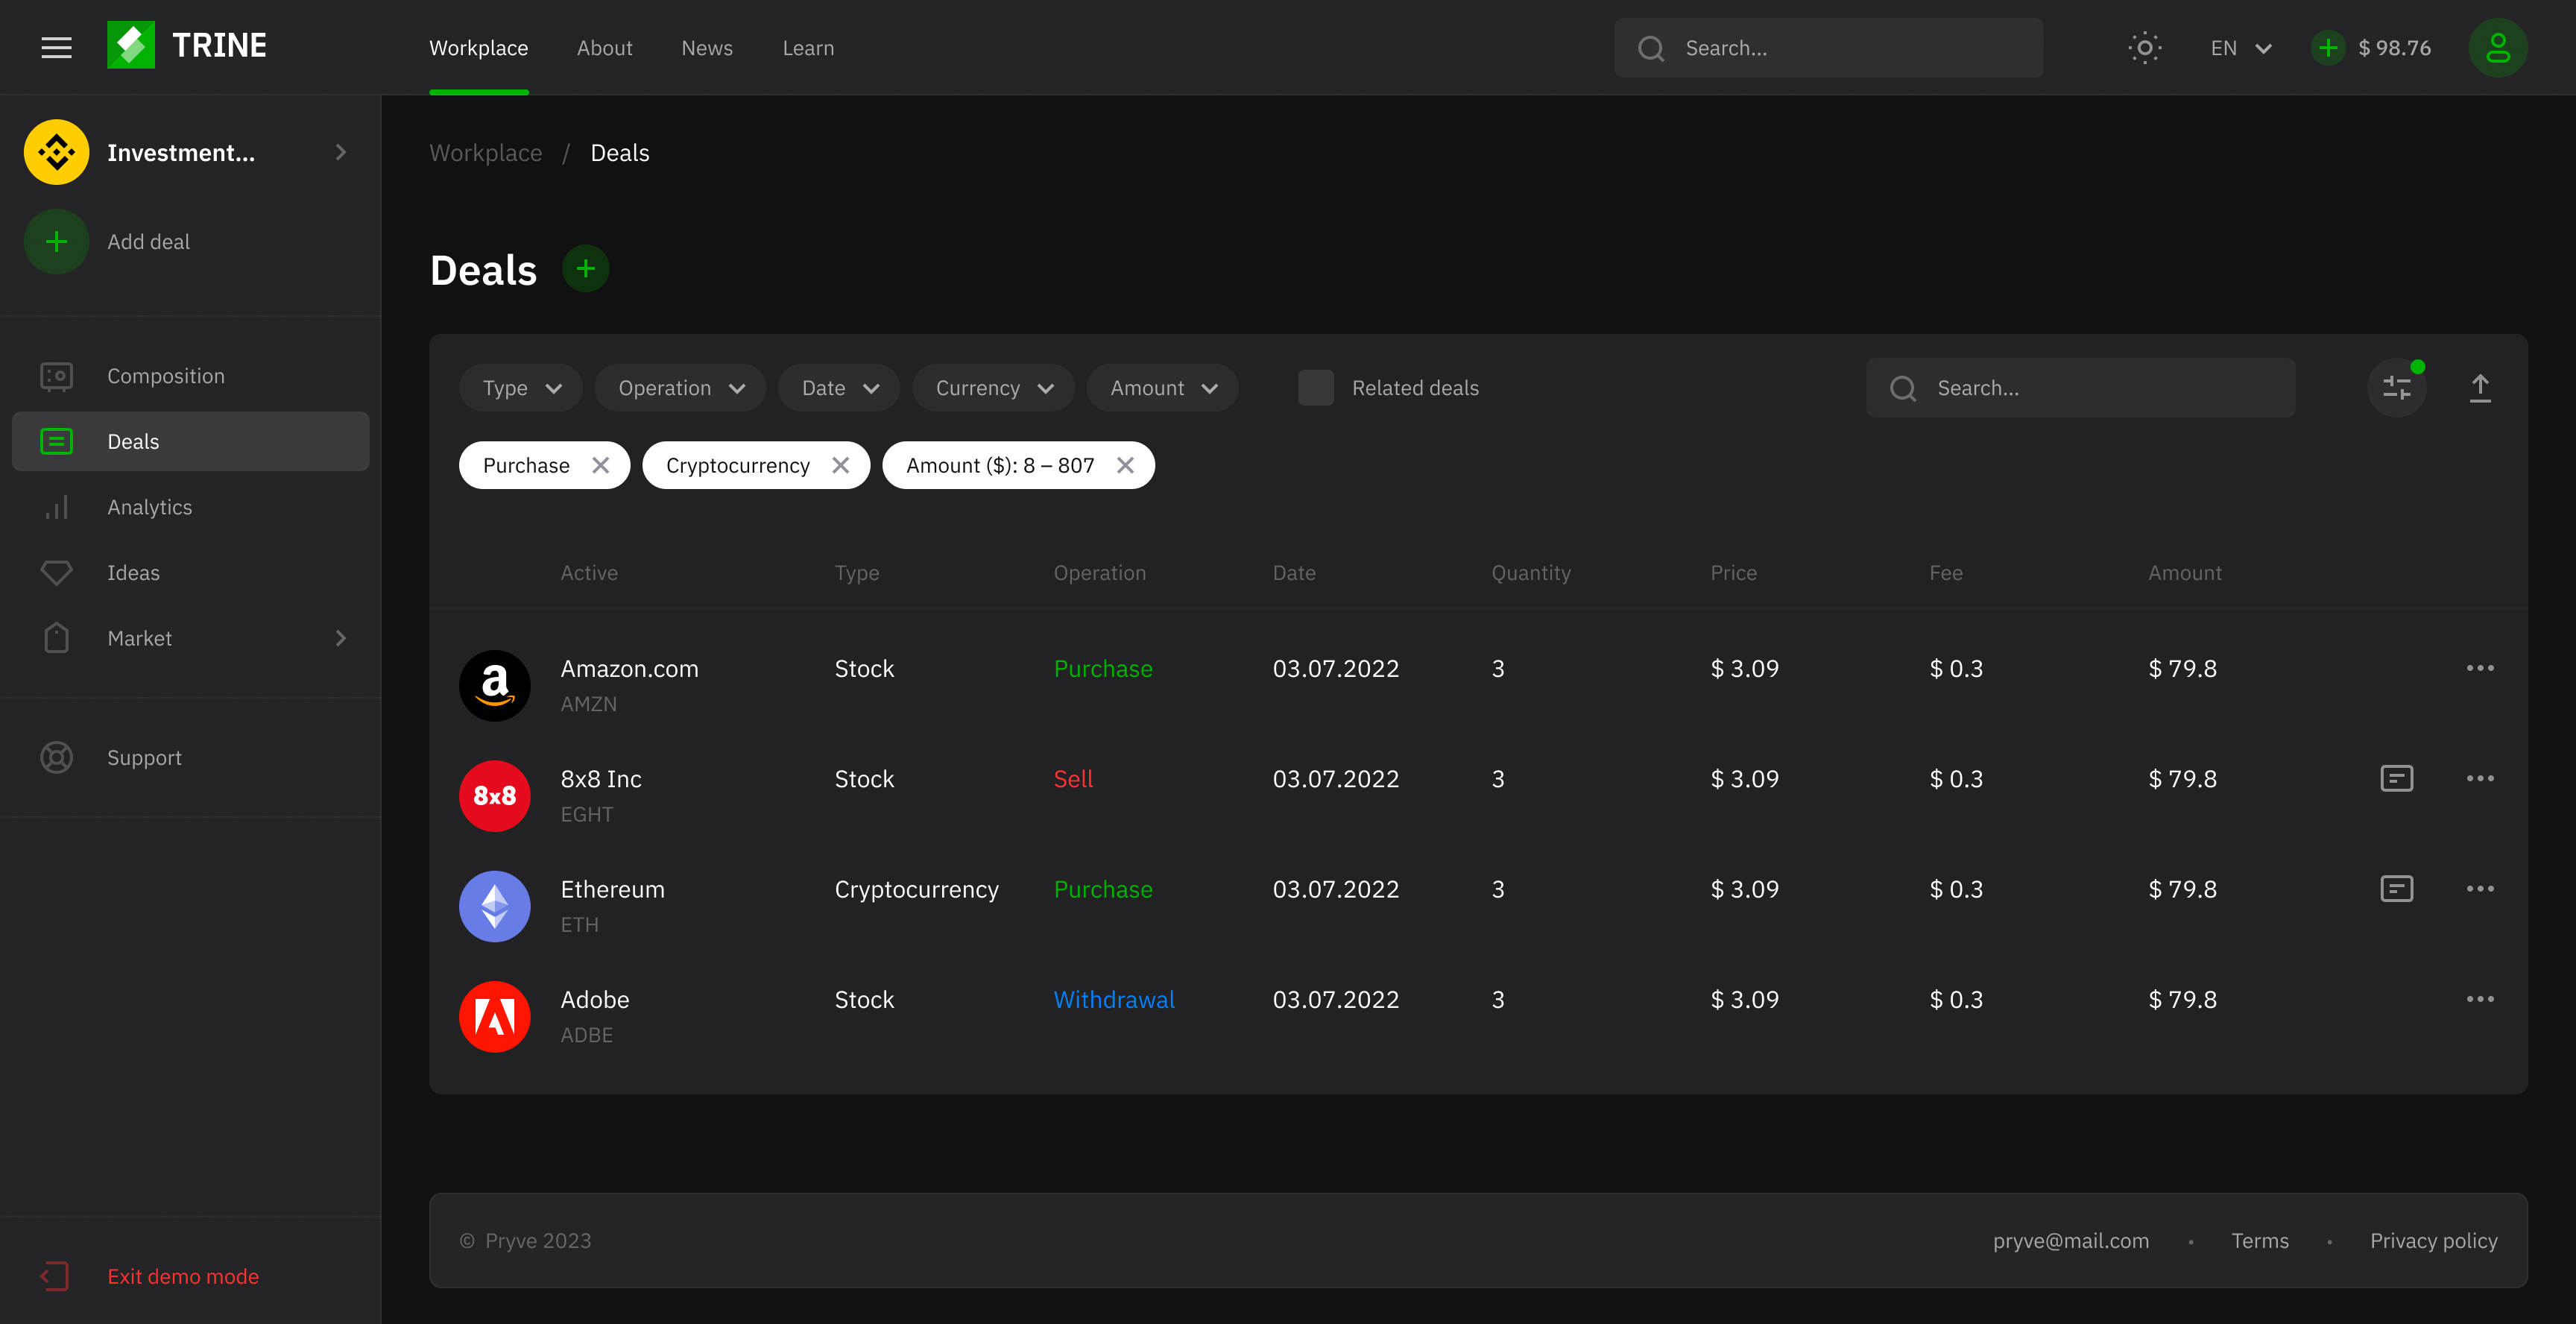Go to the News top navigation tab

tap(706, 48)
